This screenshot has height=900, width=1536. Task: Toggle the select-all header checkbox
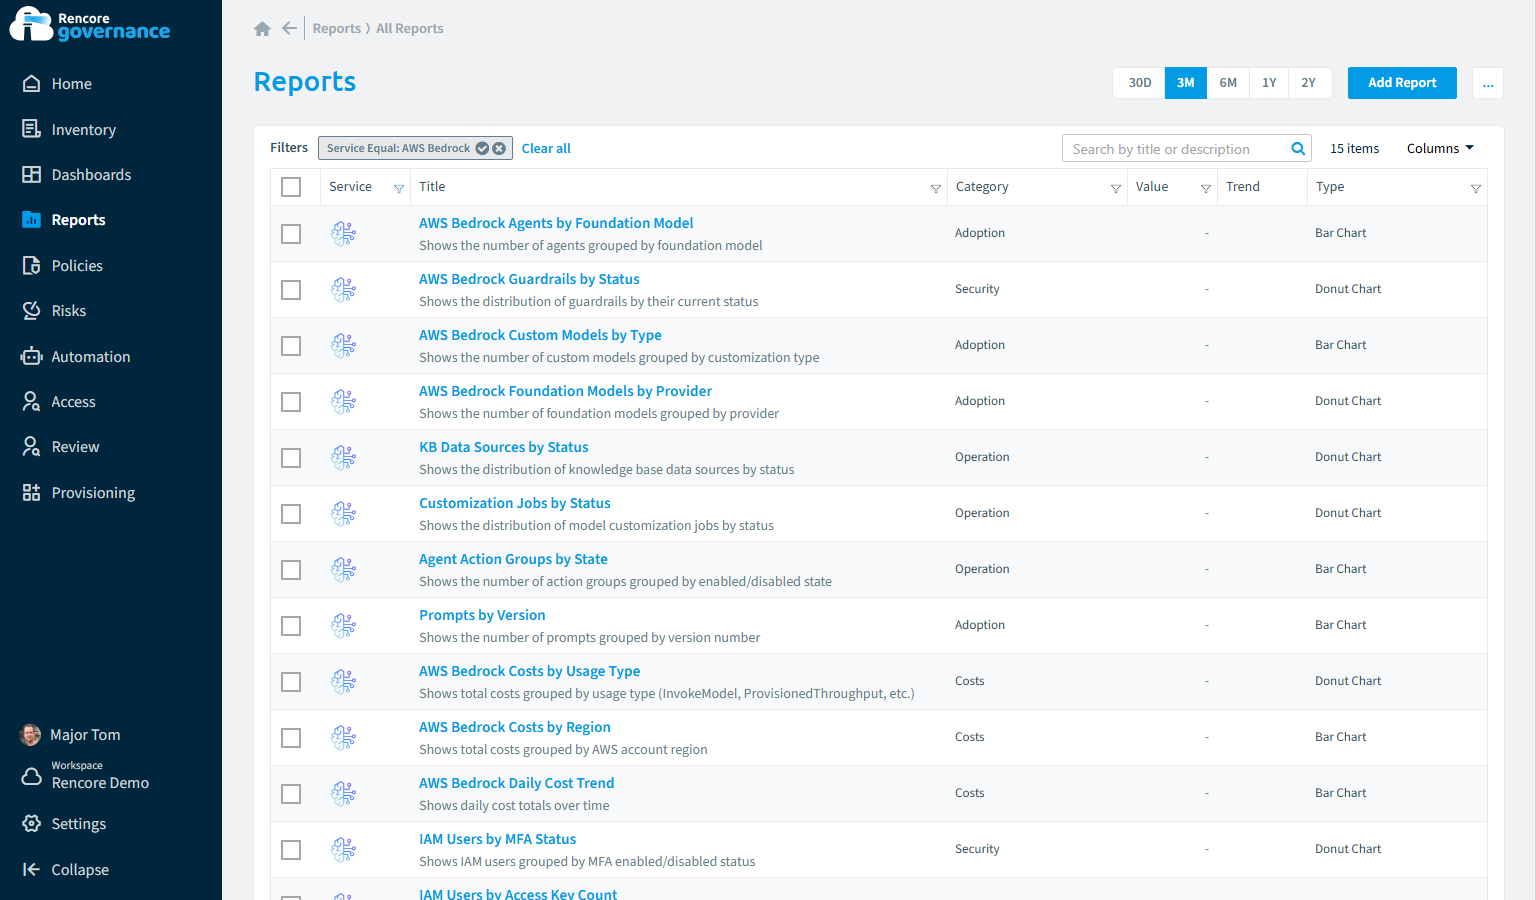(291, 187)
